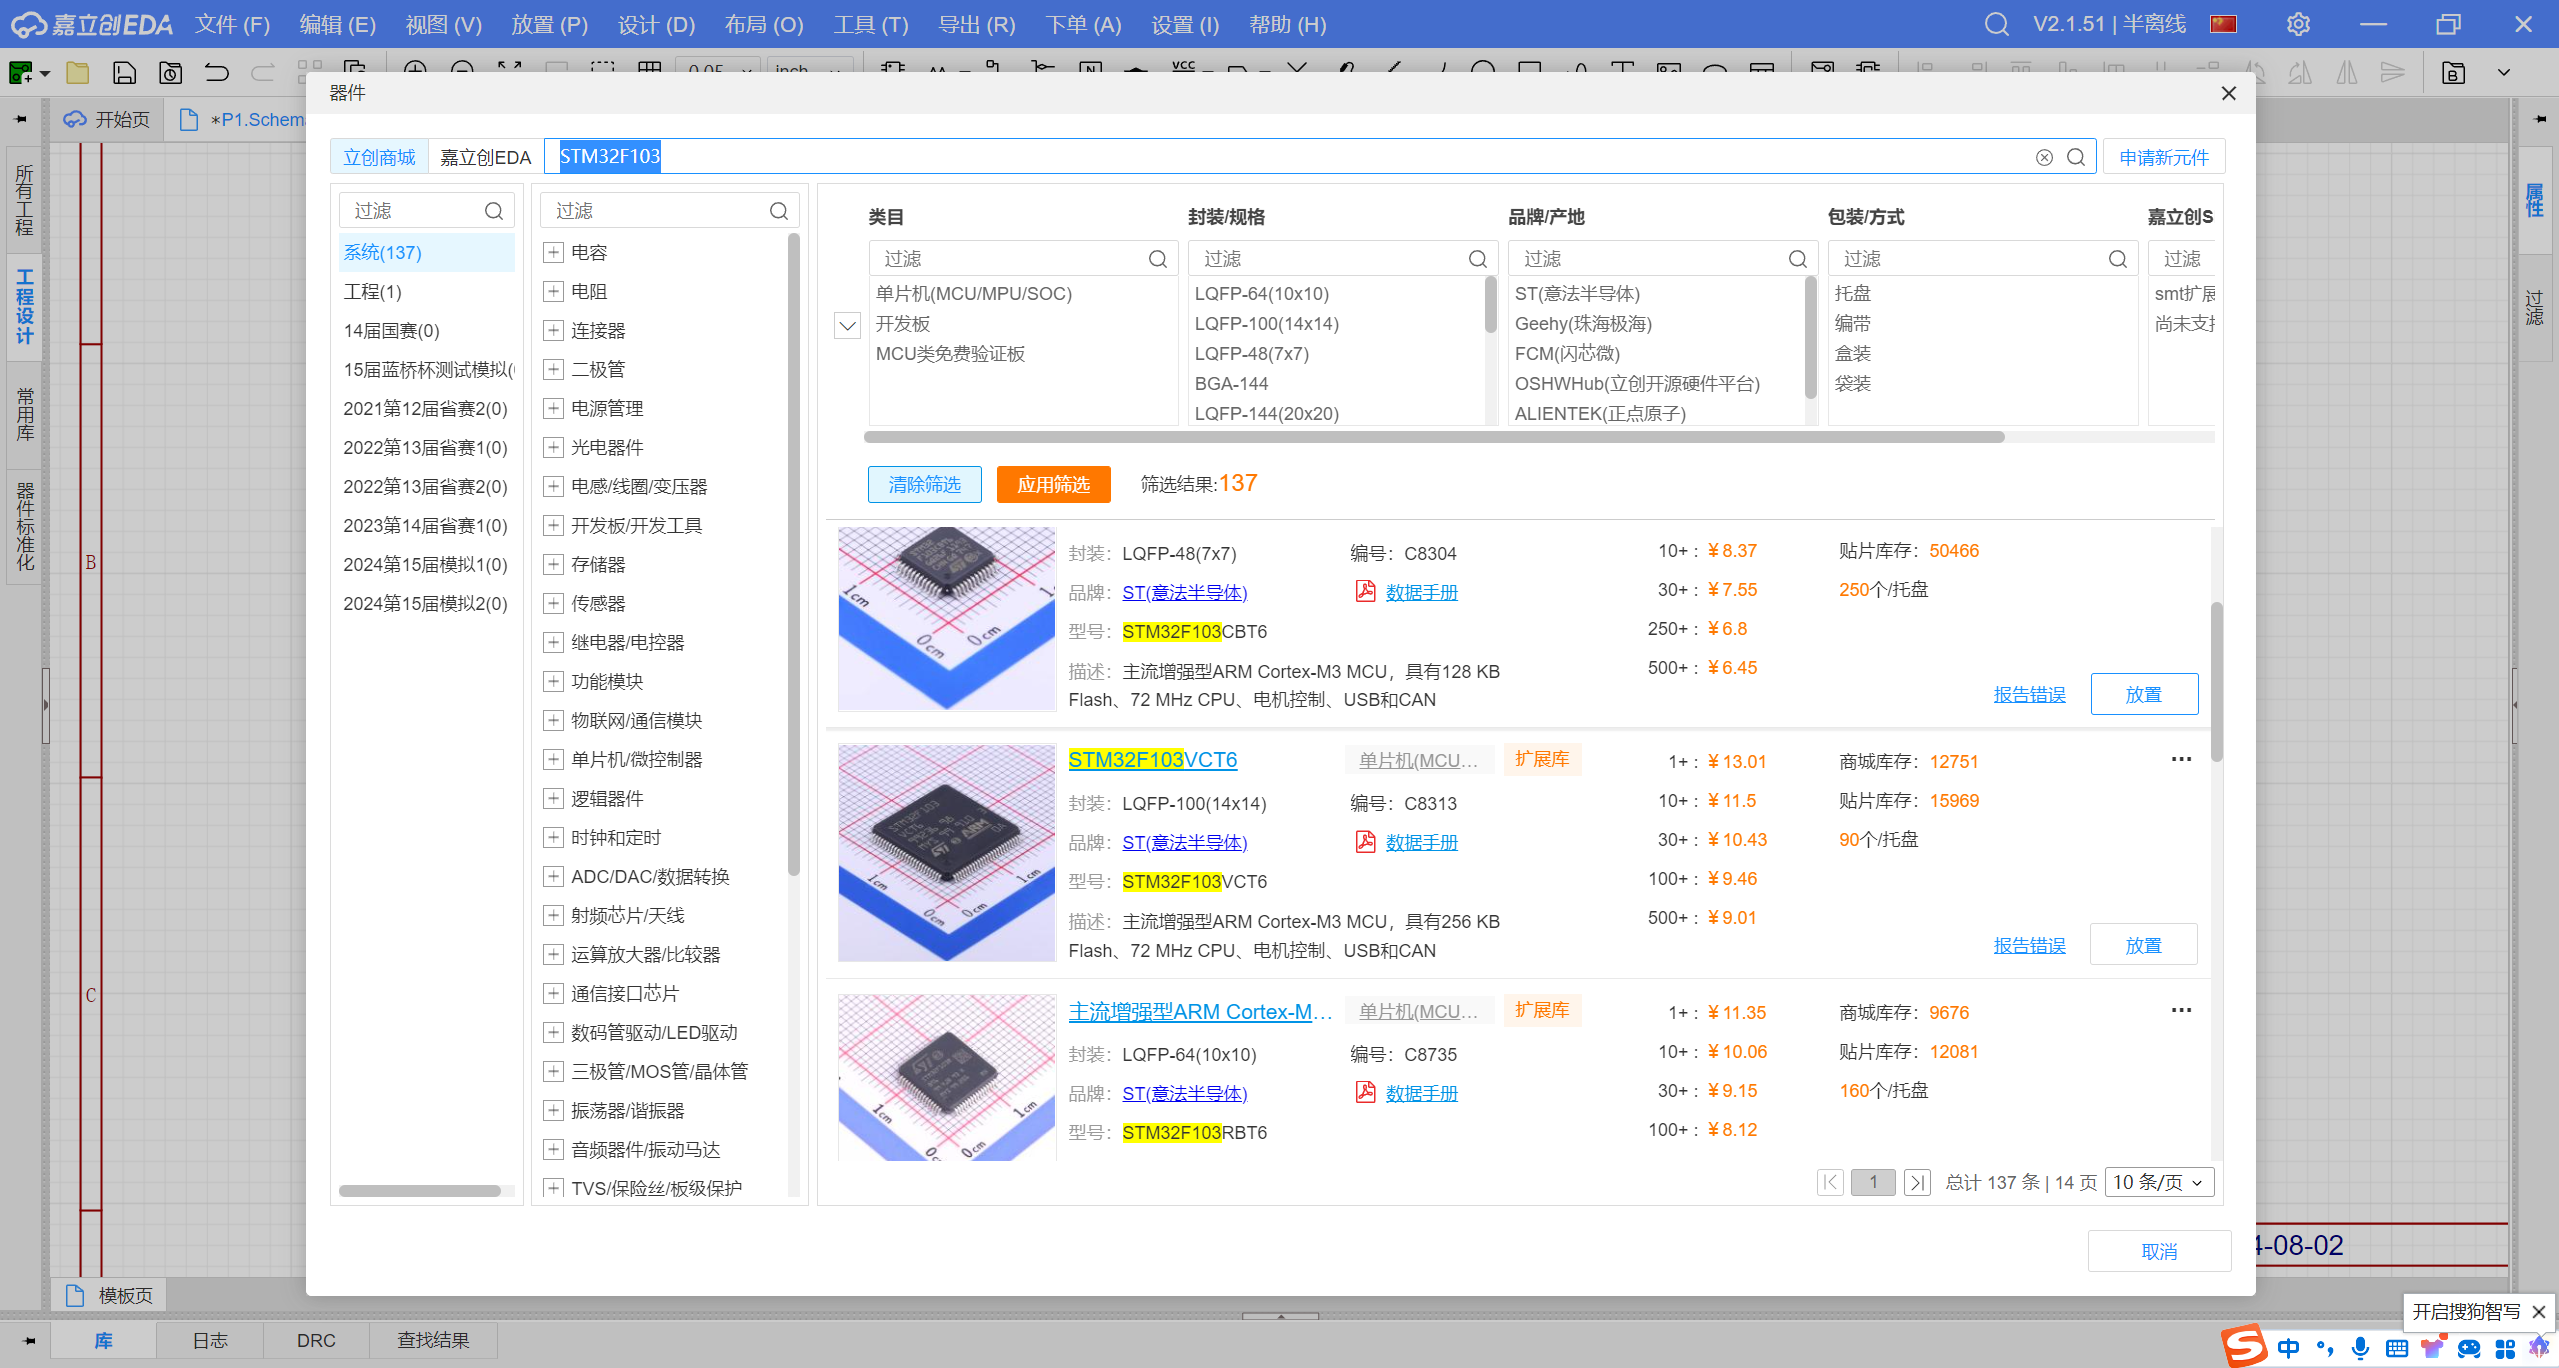Open the three-dot menu for the C8735 result
The width and height of the screenshot is (2559, 1368).
click(x=2181, y=1011)
